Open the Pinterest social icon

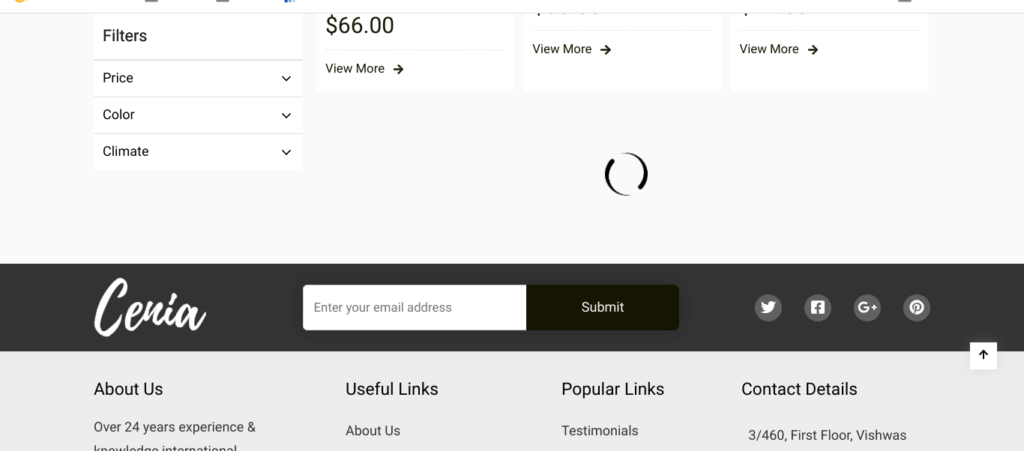click(917, 307)
